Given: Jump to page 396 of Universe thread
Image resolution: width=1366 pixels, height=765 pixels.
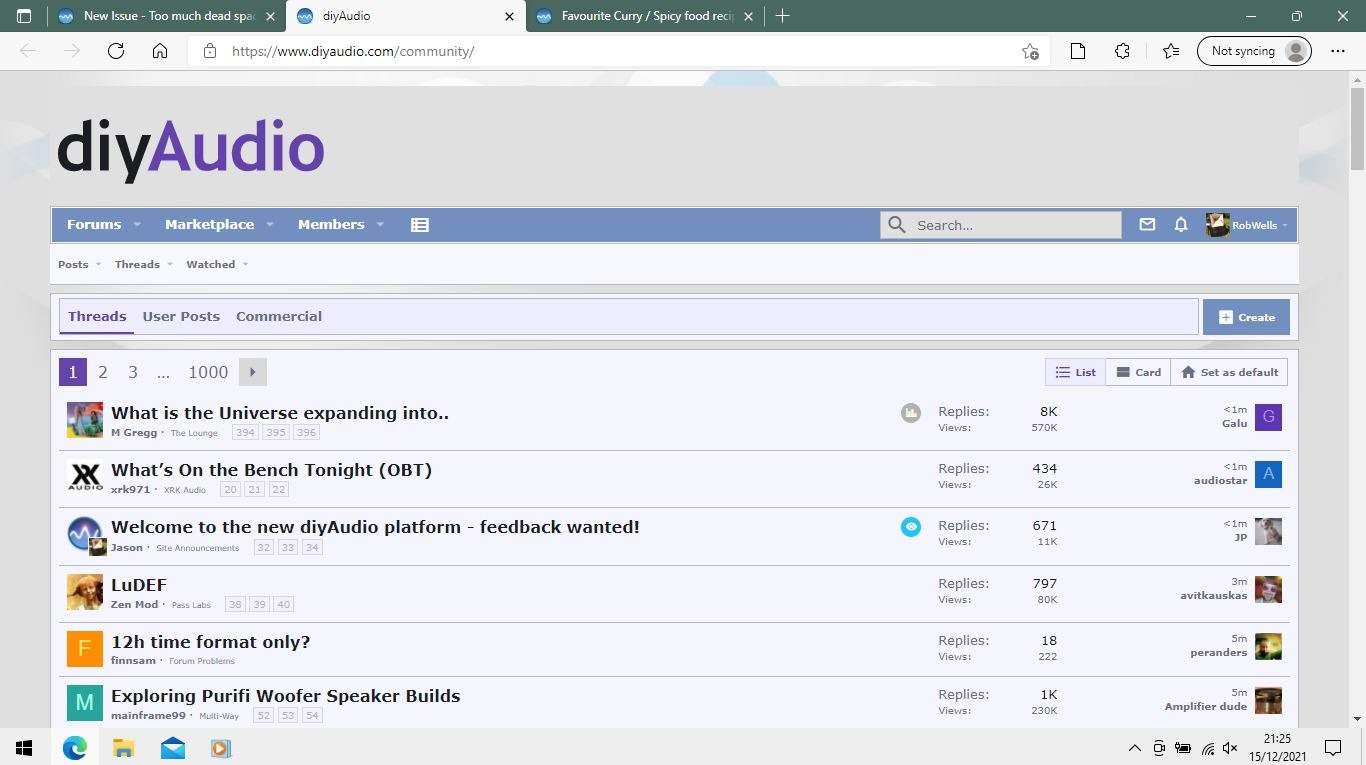Looking at the screenshot, I should tap(306, 433).
